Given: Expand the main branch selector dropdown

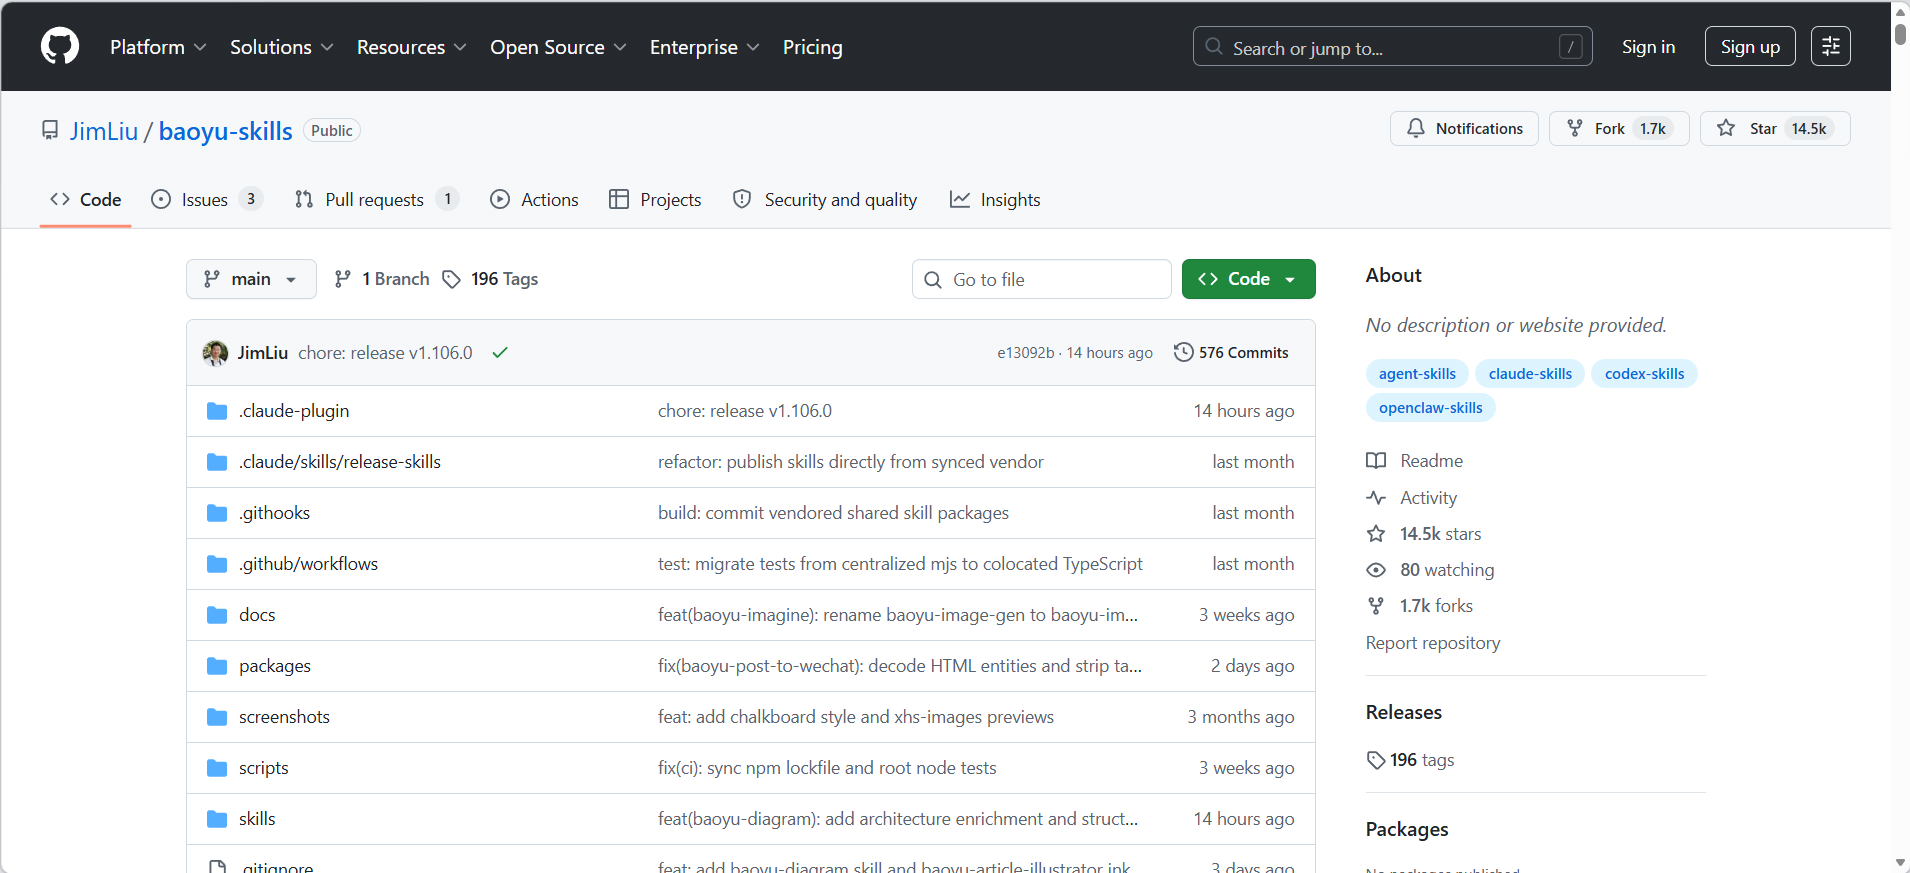Looking at the screenshot, I should 251,279.
